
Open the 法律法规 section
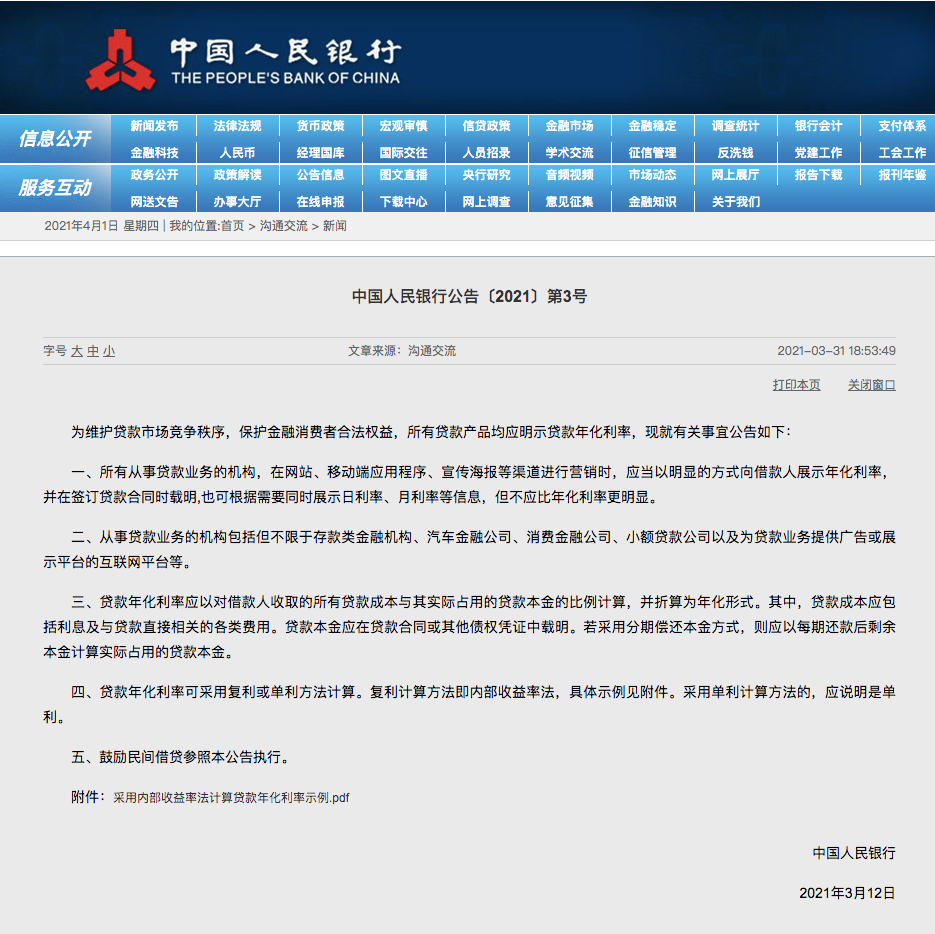click(x=236, y=127)
